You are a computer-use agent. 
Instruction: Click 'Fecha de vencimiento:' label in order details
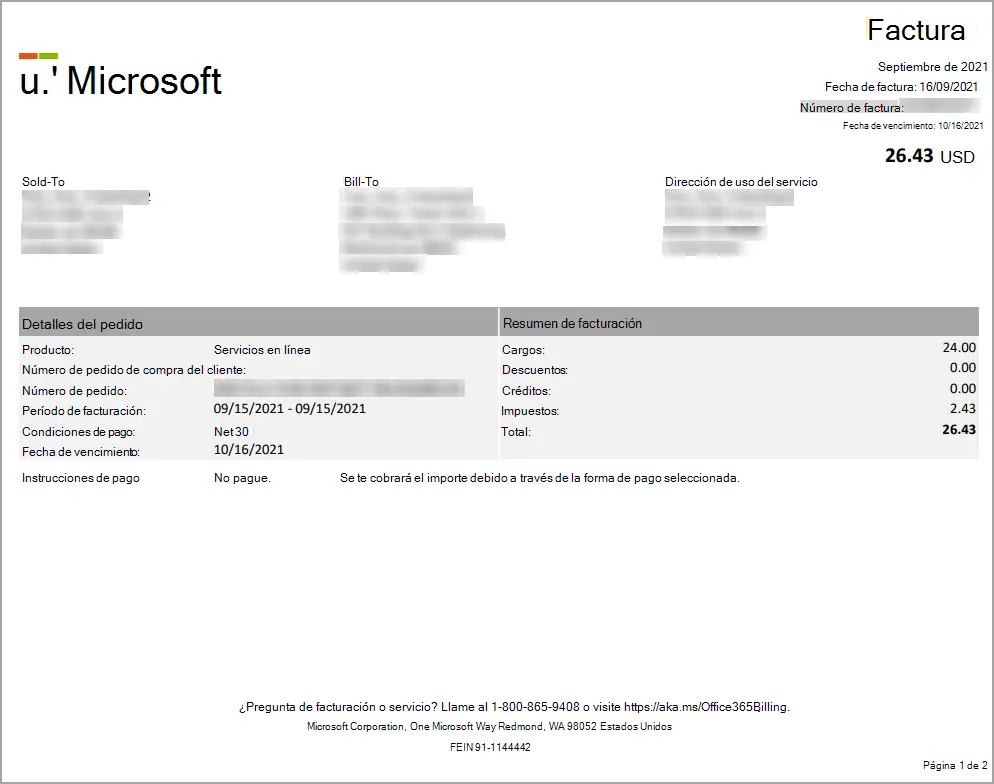pos(81,453)
